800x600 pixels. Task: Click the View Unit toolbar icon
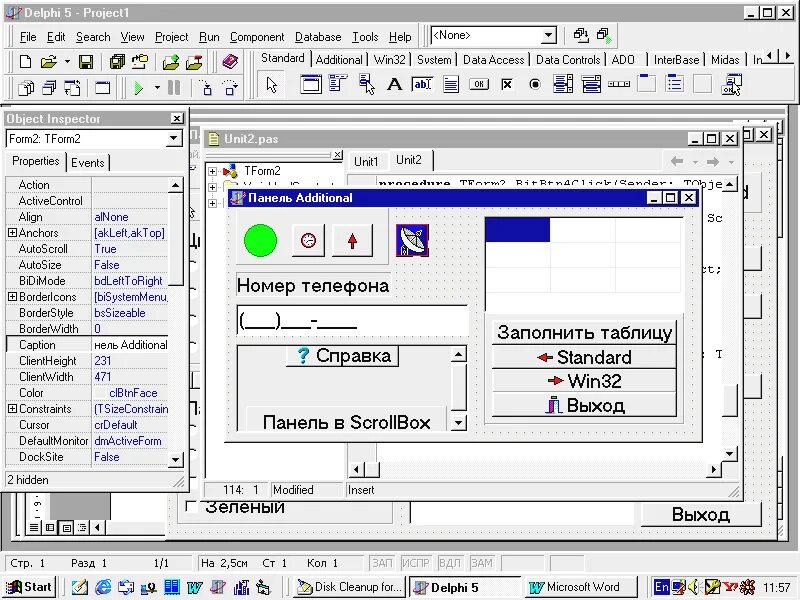(x=26, y=88)
